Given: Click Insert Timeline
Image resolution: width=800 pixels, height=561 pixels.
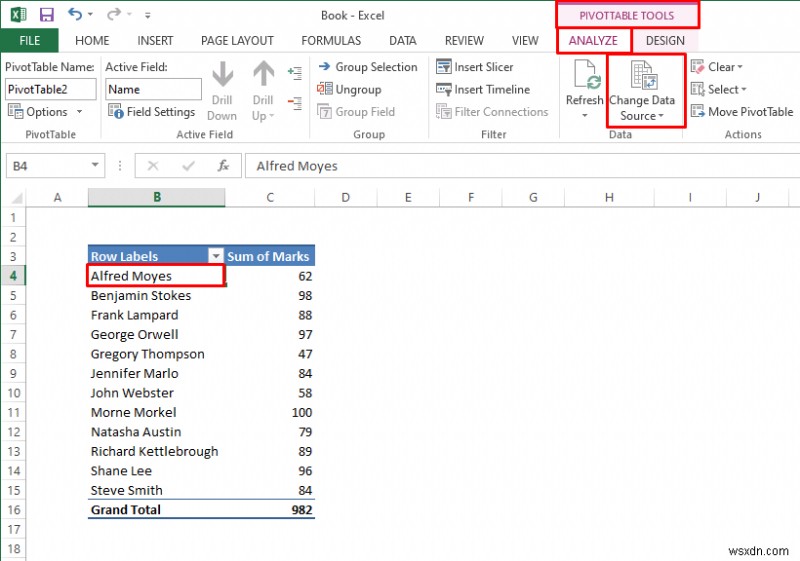Looking at the screenshot, I should (483, 89).
